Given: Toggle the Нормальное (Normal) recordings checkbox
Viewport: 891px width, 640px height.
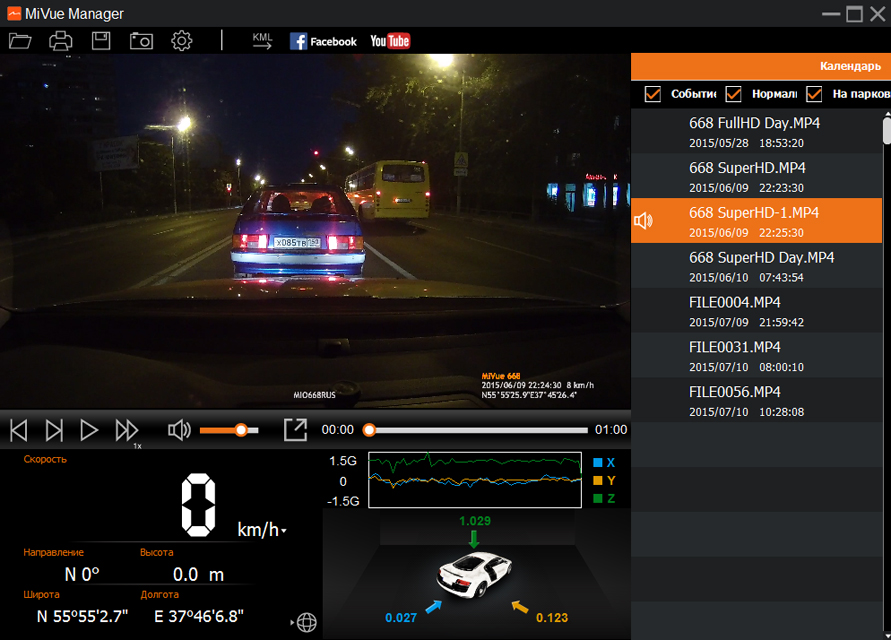Looking at the screenshot, I should click(x=733, y=94).
